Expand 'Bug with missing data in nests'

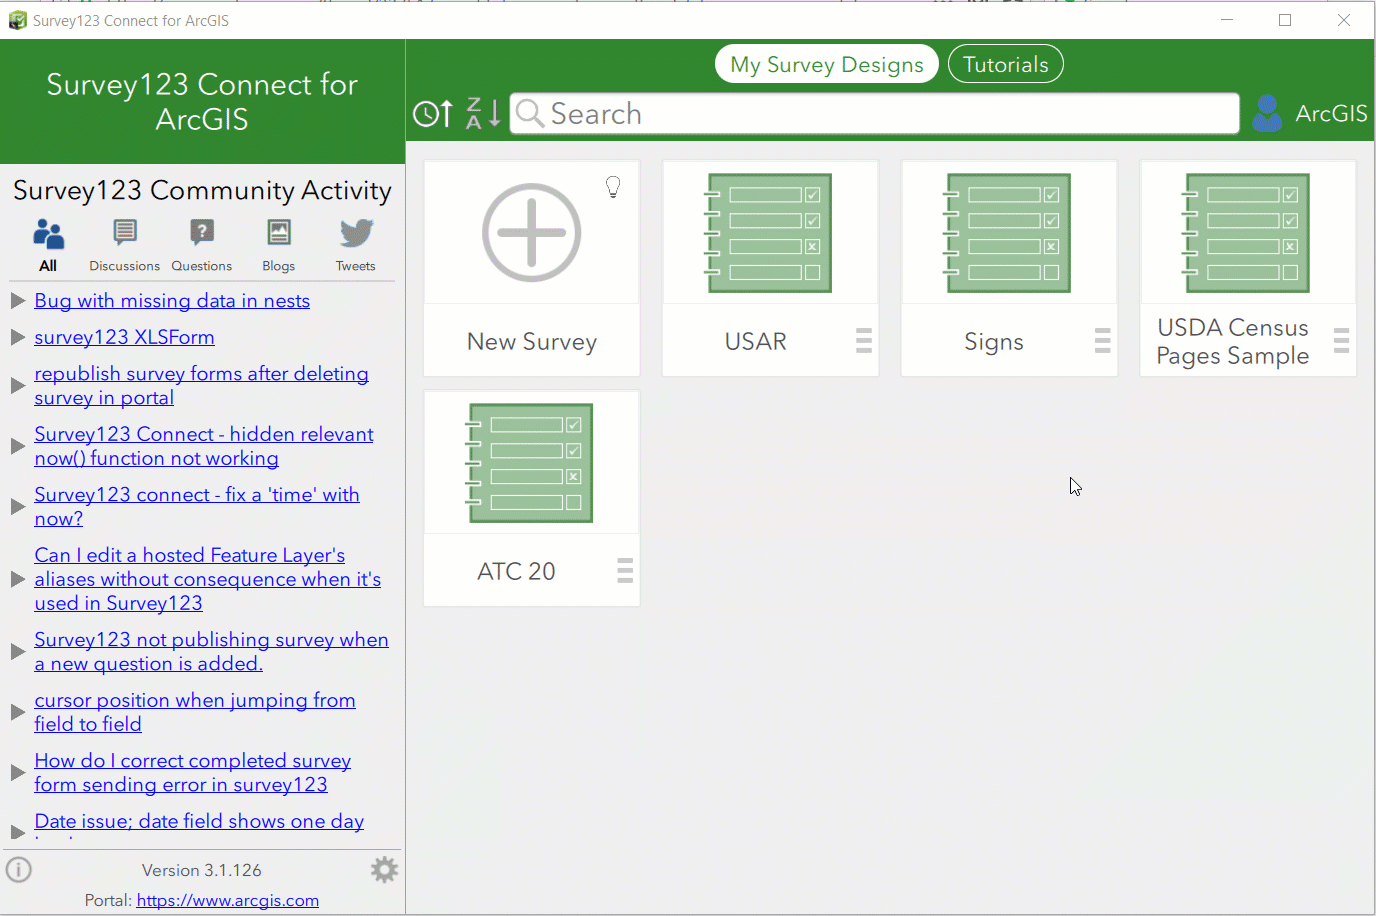(17, 300)
